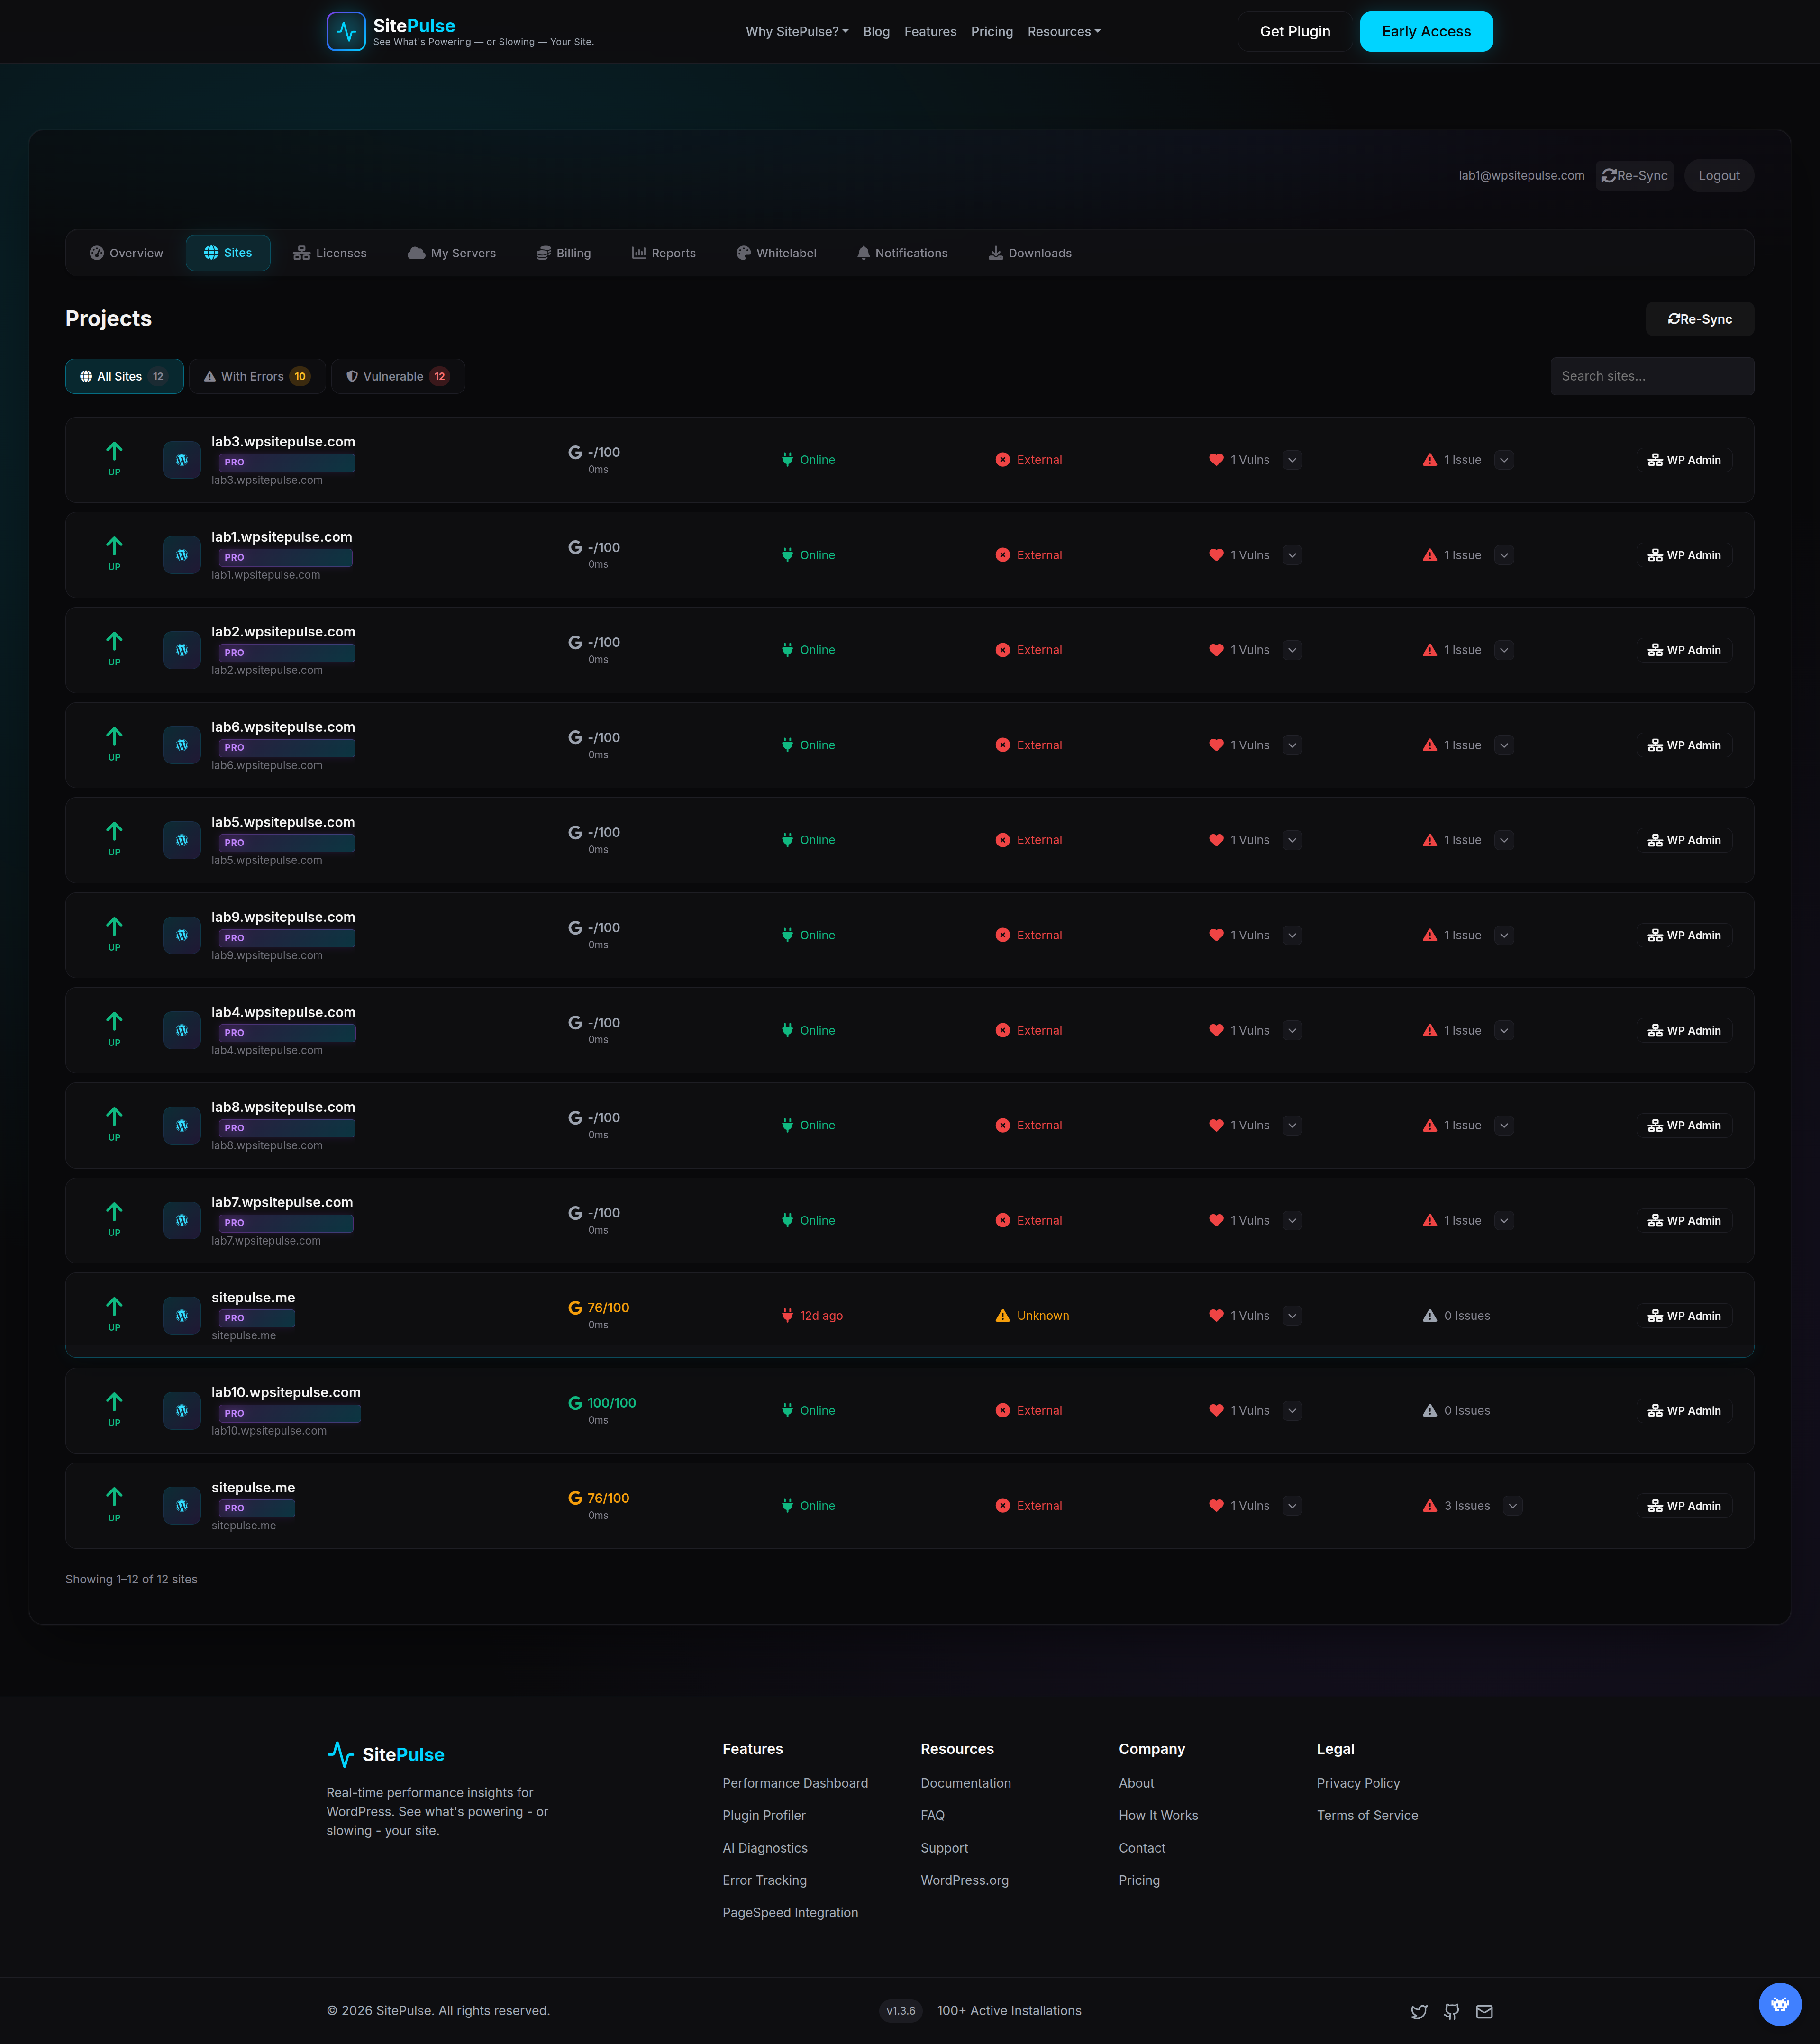Image resolution: width=1820 pixels, height=2044 pixels.
Task: Open the Twitter icon in footer
Action: pyautogui.click(x=1419, y=2011)
